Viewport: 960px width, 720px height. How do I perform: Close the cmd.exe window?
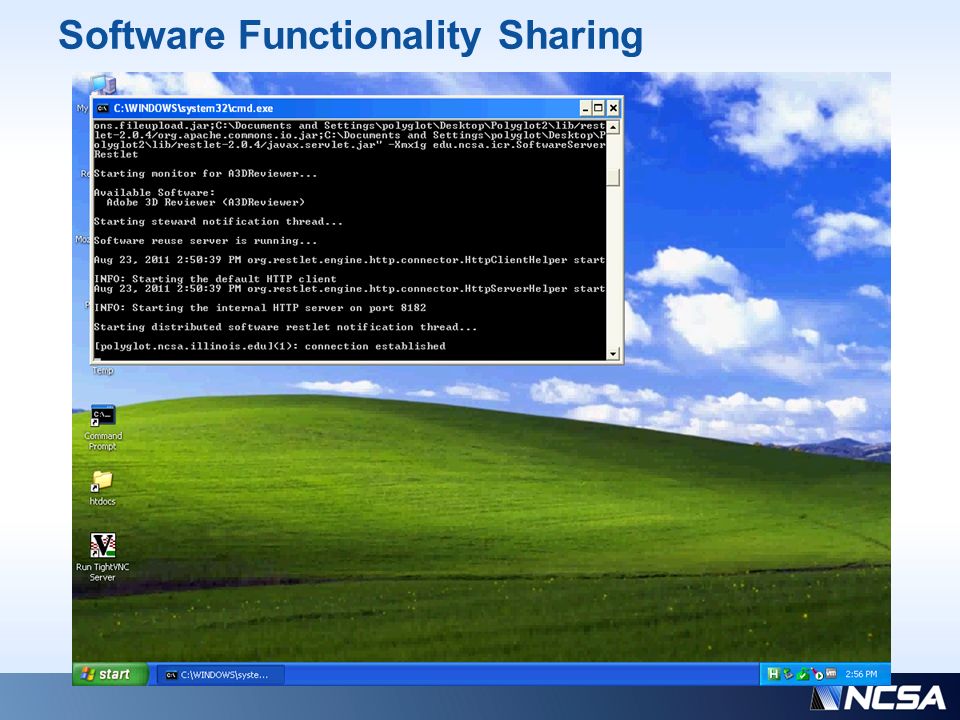(613, 108)
